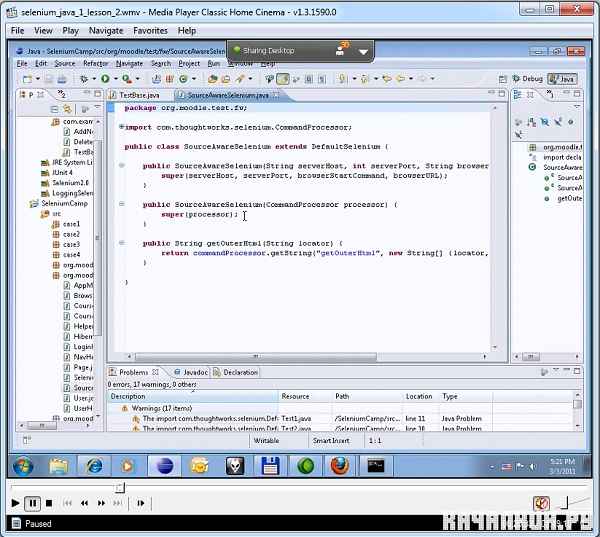The height and width of the screenshot is (537, 600).
Task: Open Sharing Desktop dropdown arrow
Action: pyautogui.click(x=363, y=52)
